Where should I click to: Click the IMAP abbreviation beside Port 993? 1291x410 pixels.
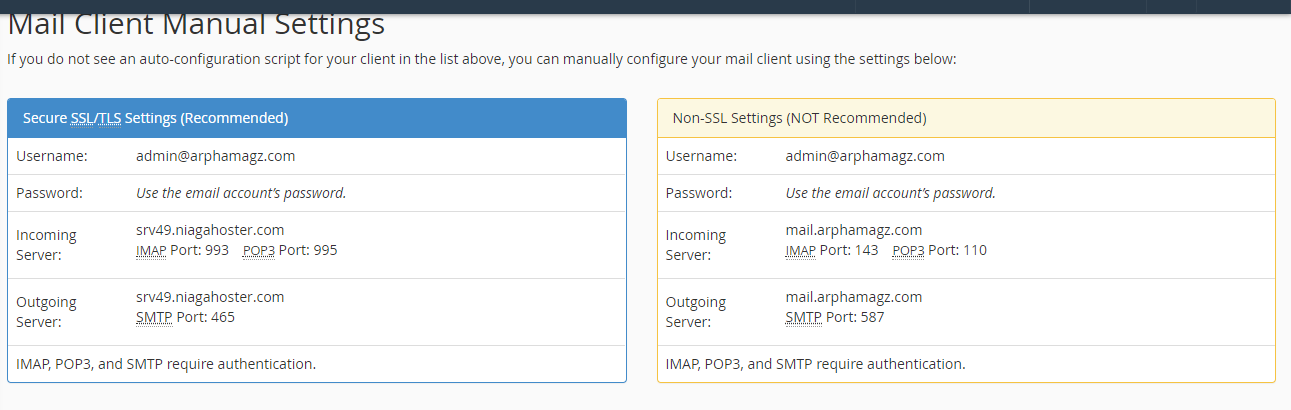(x=151, y=250)
